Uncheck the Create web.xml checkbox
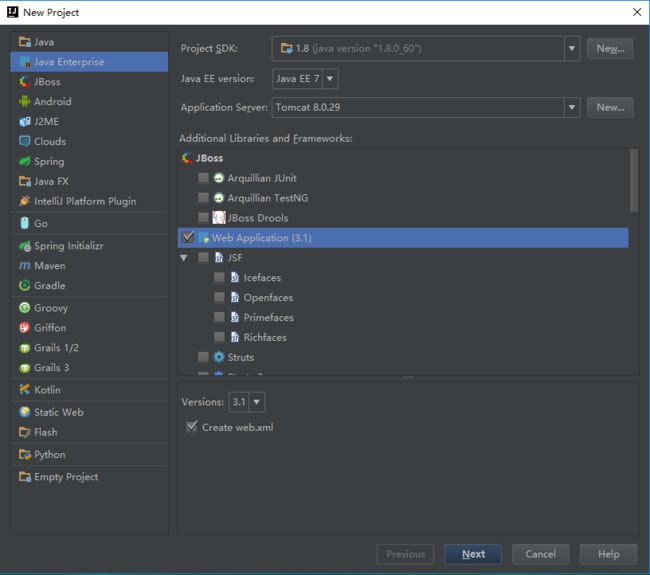Screen dimensions: 650x575 (192, 427)
